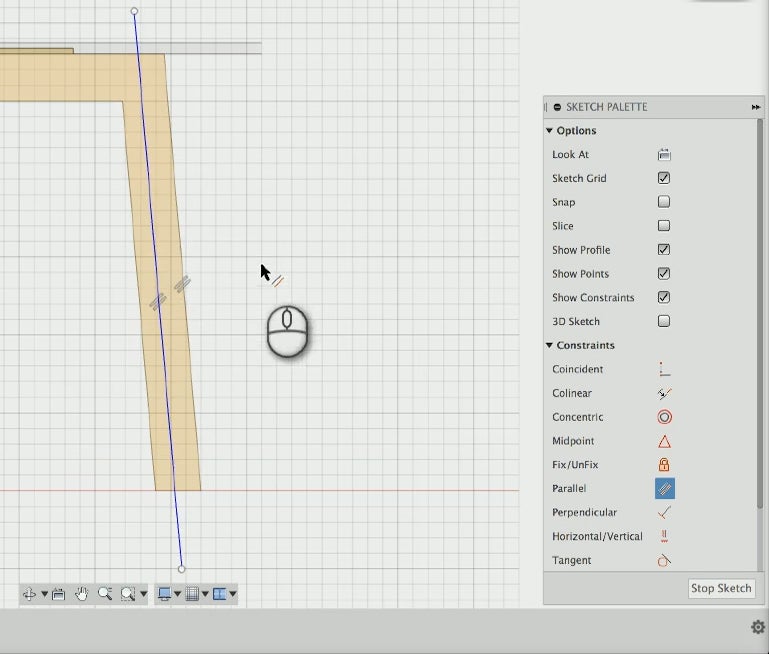The image size is (769, 654).
Task: Click the Perpendicular label in Constraints list
Action: coord(584,512)
